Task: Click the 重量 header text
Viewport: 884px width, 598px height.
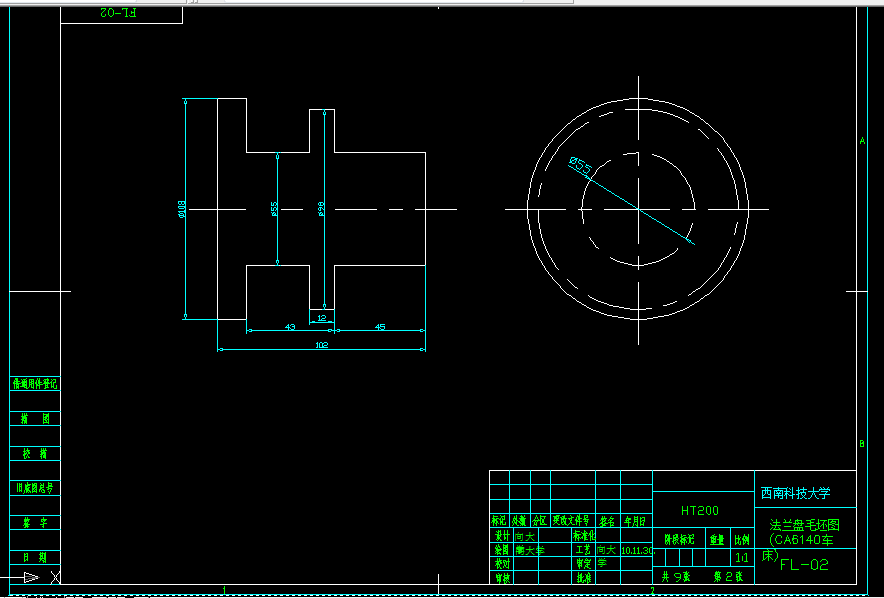Action: coord(717,539)
